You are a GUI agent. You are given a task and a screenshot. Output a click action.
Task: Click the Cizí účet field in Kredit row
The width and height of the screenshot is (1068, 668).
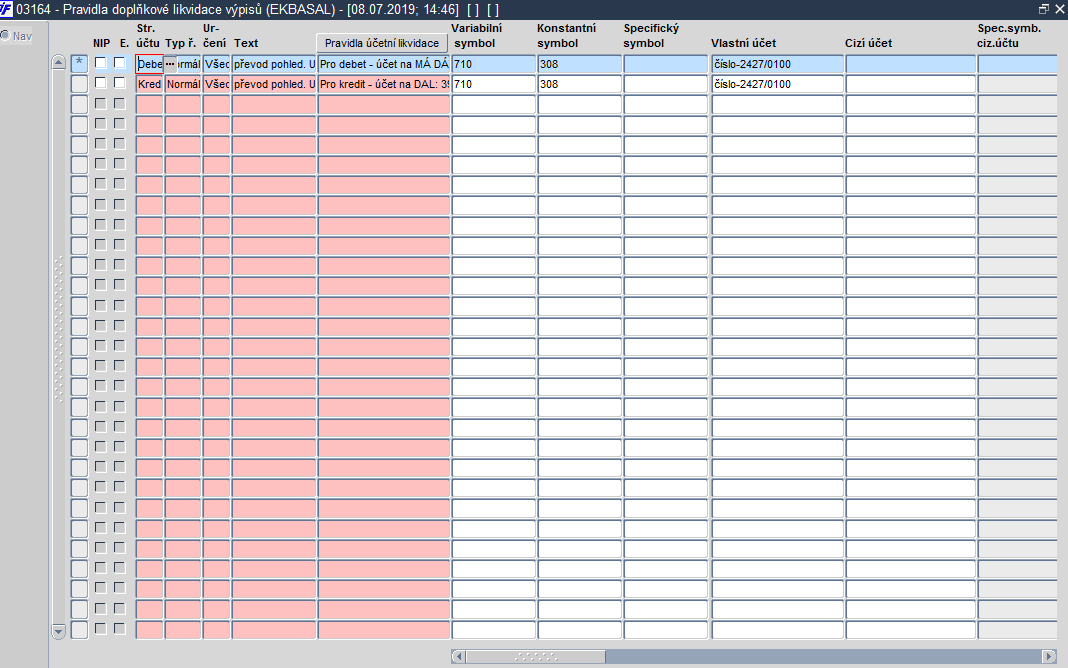(911, 84)
